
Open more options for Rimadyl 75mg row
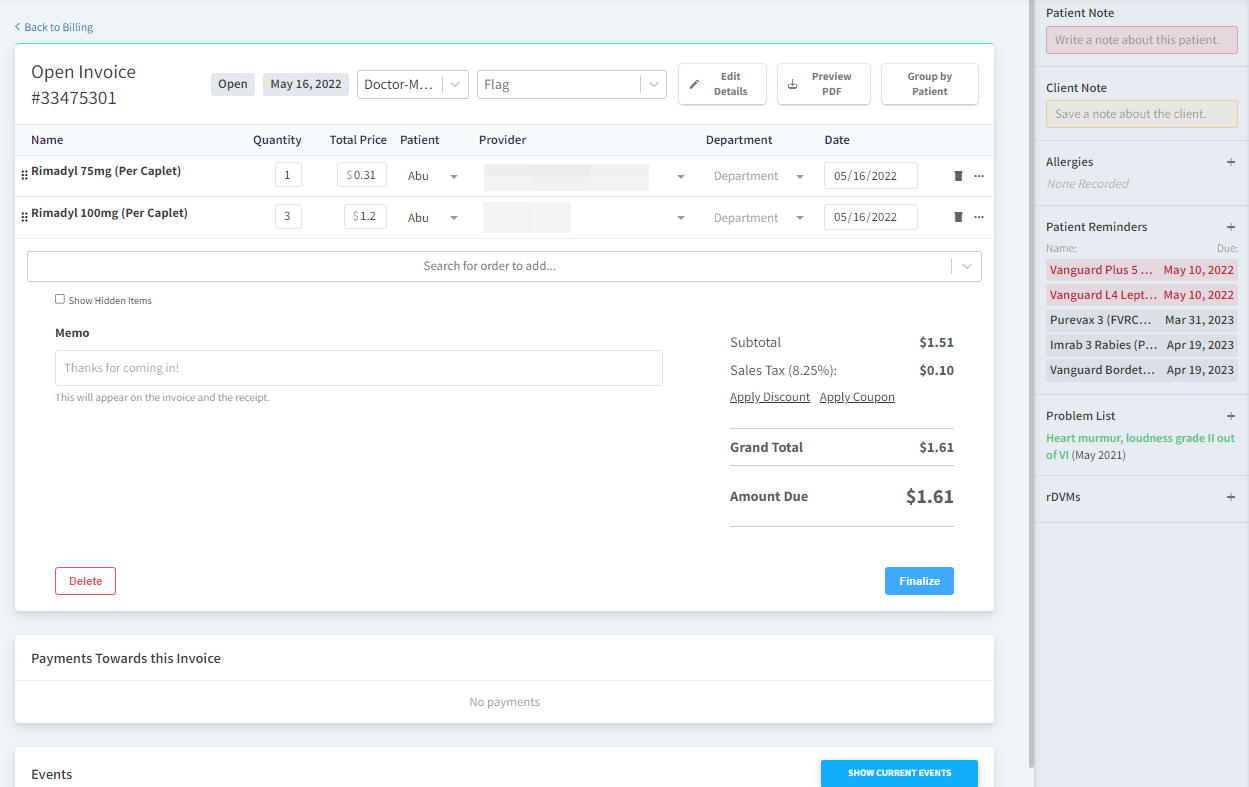[x=979, y=176]
